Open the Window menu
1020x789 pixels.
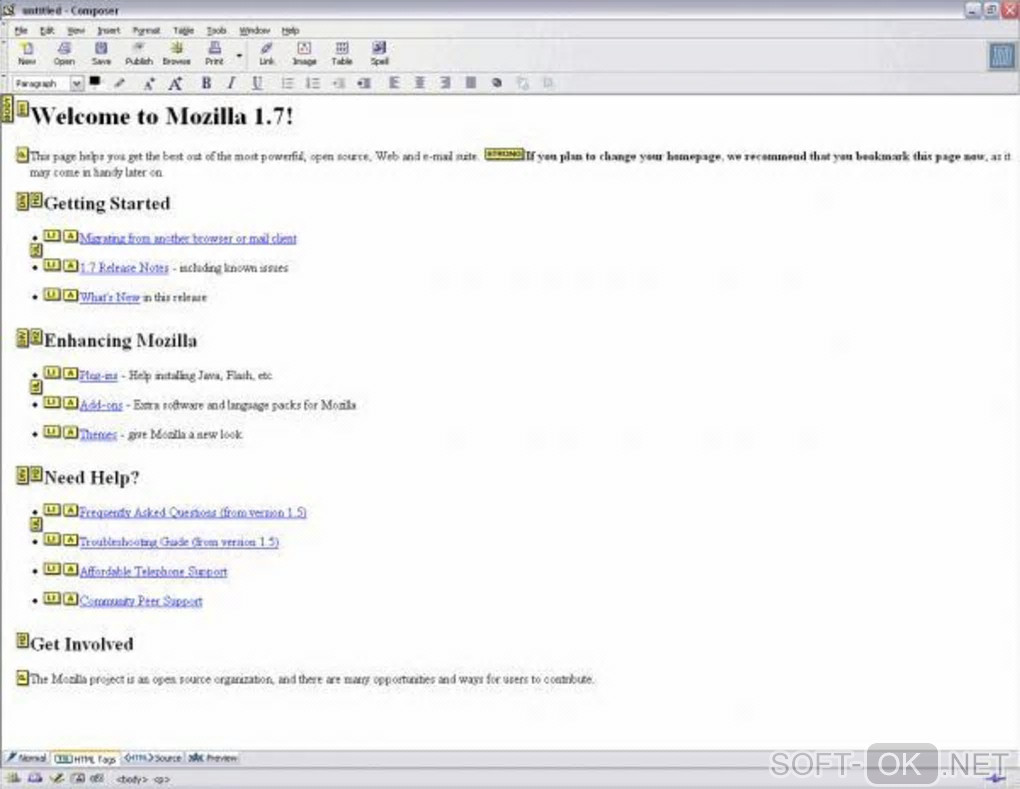point(254,31)
